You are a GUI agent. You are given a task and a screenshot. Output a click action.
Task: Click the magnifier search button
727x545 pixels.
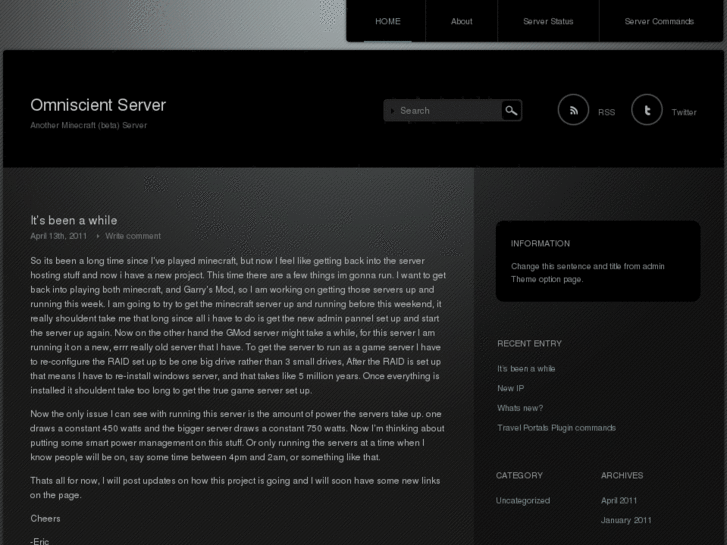click(x=511, y=110)
